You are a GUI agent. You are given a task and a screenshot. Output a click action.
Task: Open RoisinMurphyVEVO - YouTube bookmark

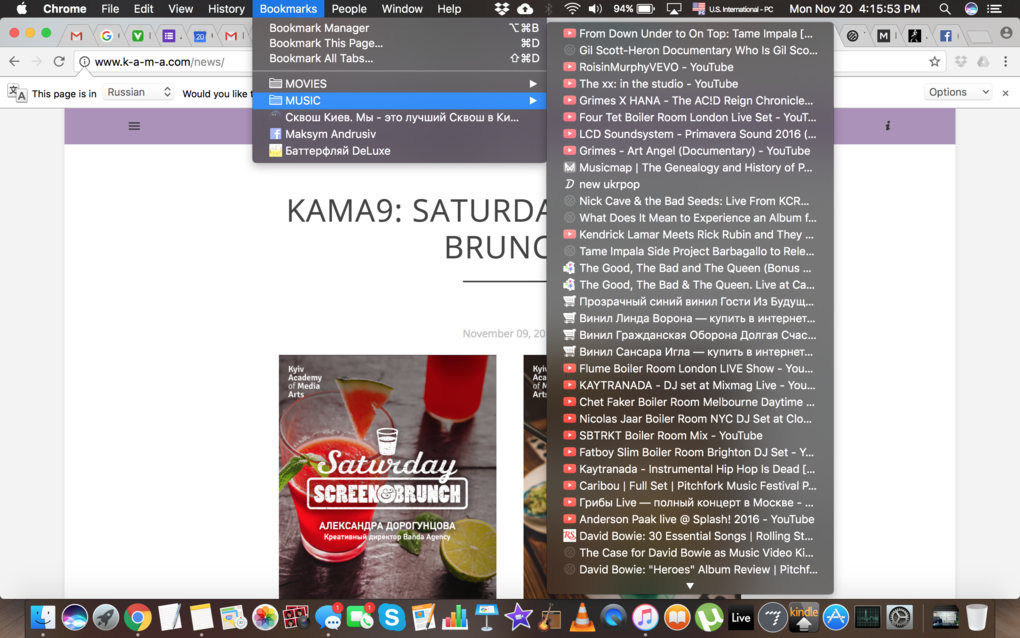pyautogui.click(x=690, y=67)
